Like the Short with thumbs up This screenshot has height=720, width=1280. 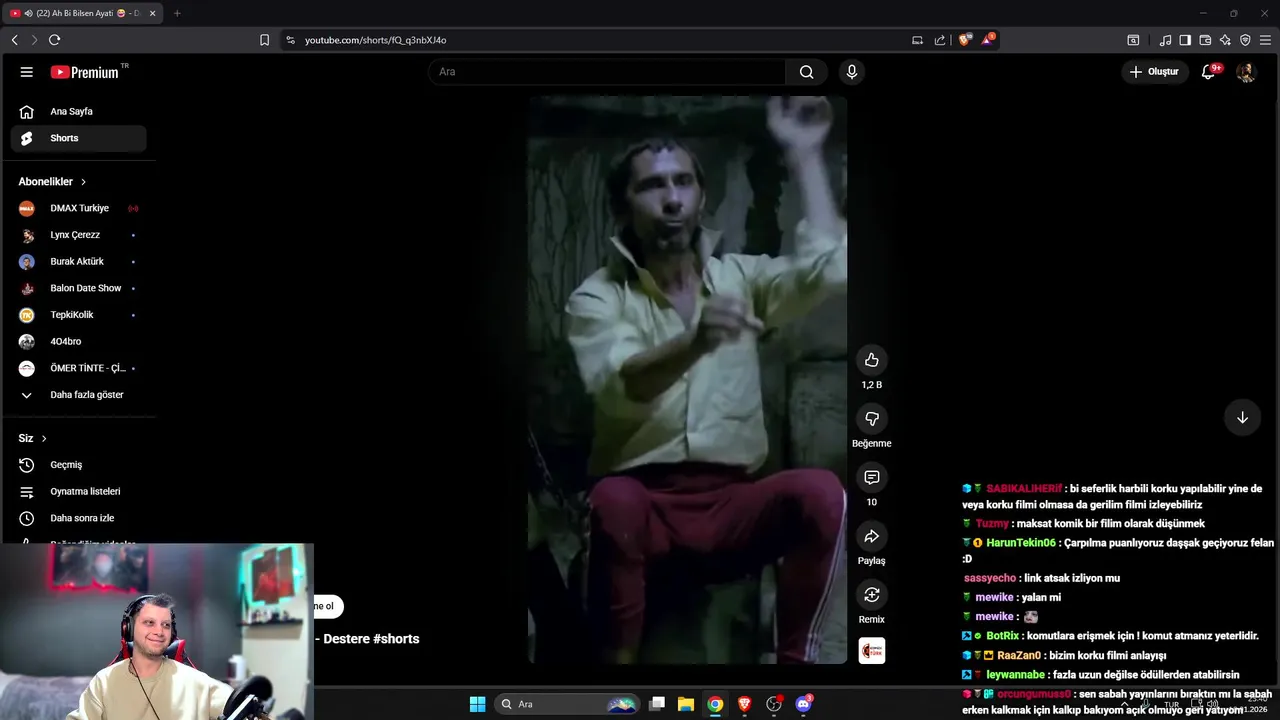[x=872, y=360]
